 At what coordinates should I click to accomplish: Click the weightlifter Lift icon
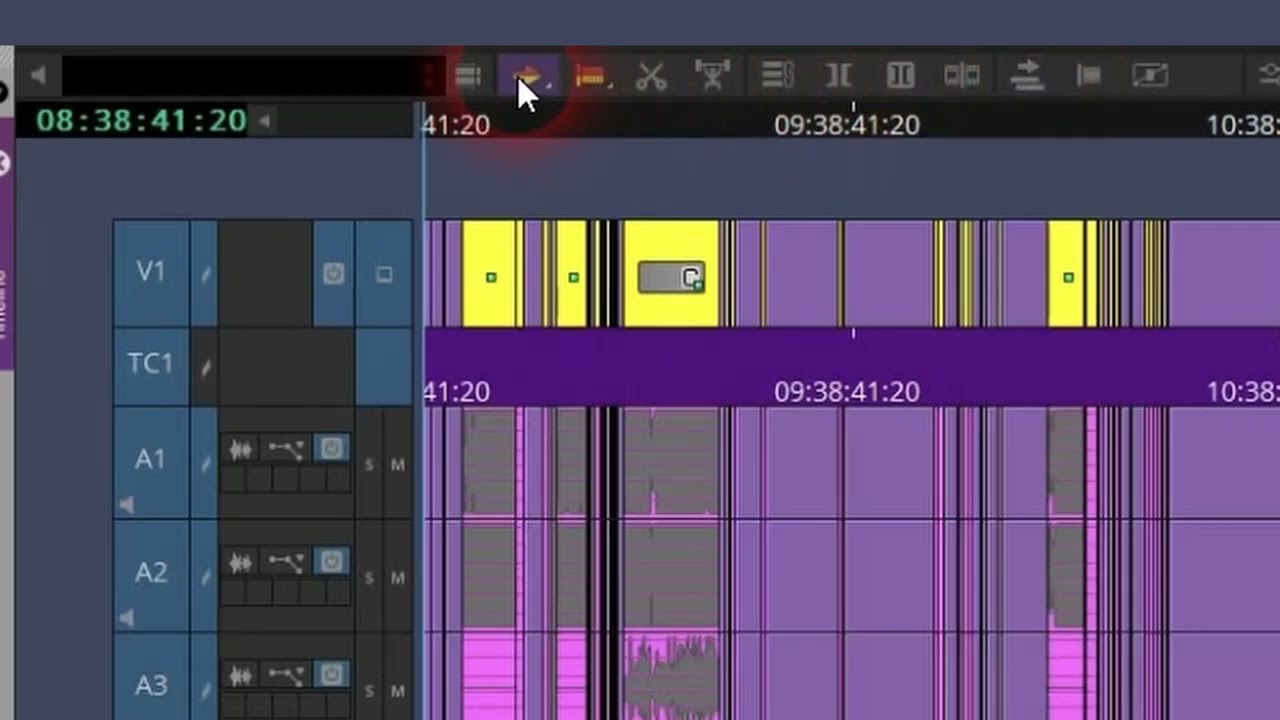[712, 76]
